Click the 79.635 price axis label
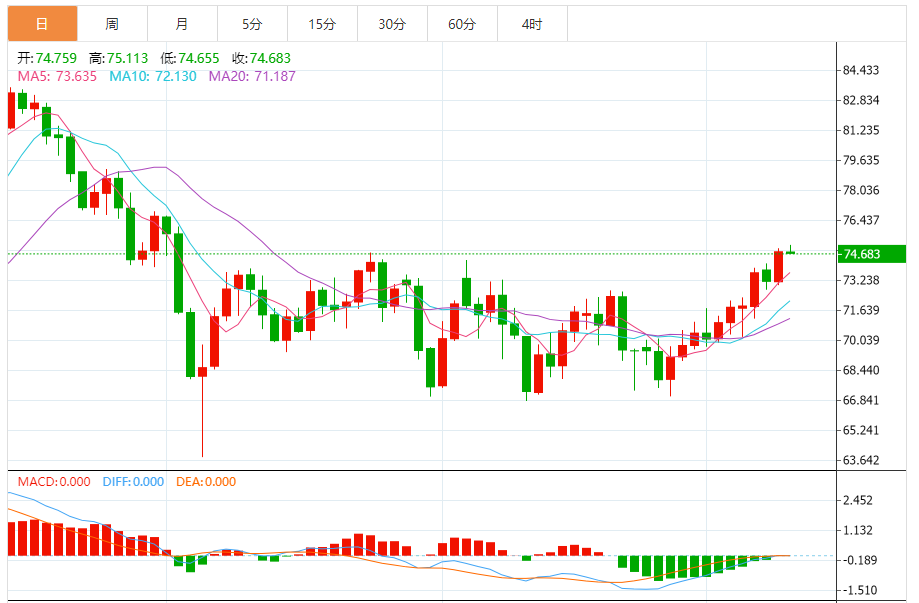 click(861, 160)
